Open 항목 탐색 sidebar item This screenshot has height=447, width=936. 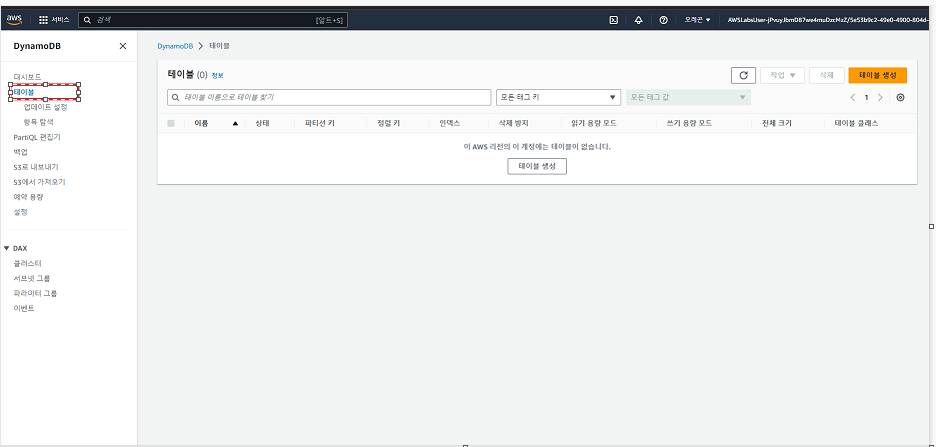coord(39,122)
